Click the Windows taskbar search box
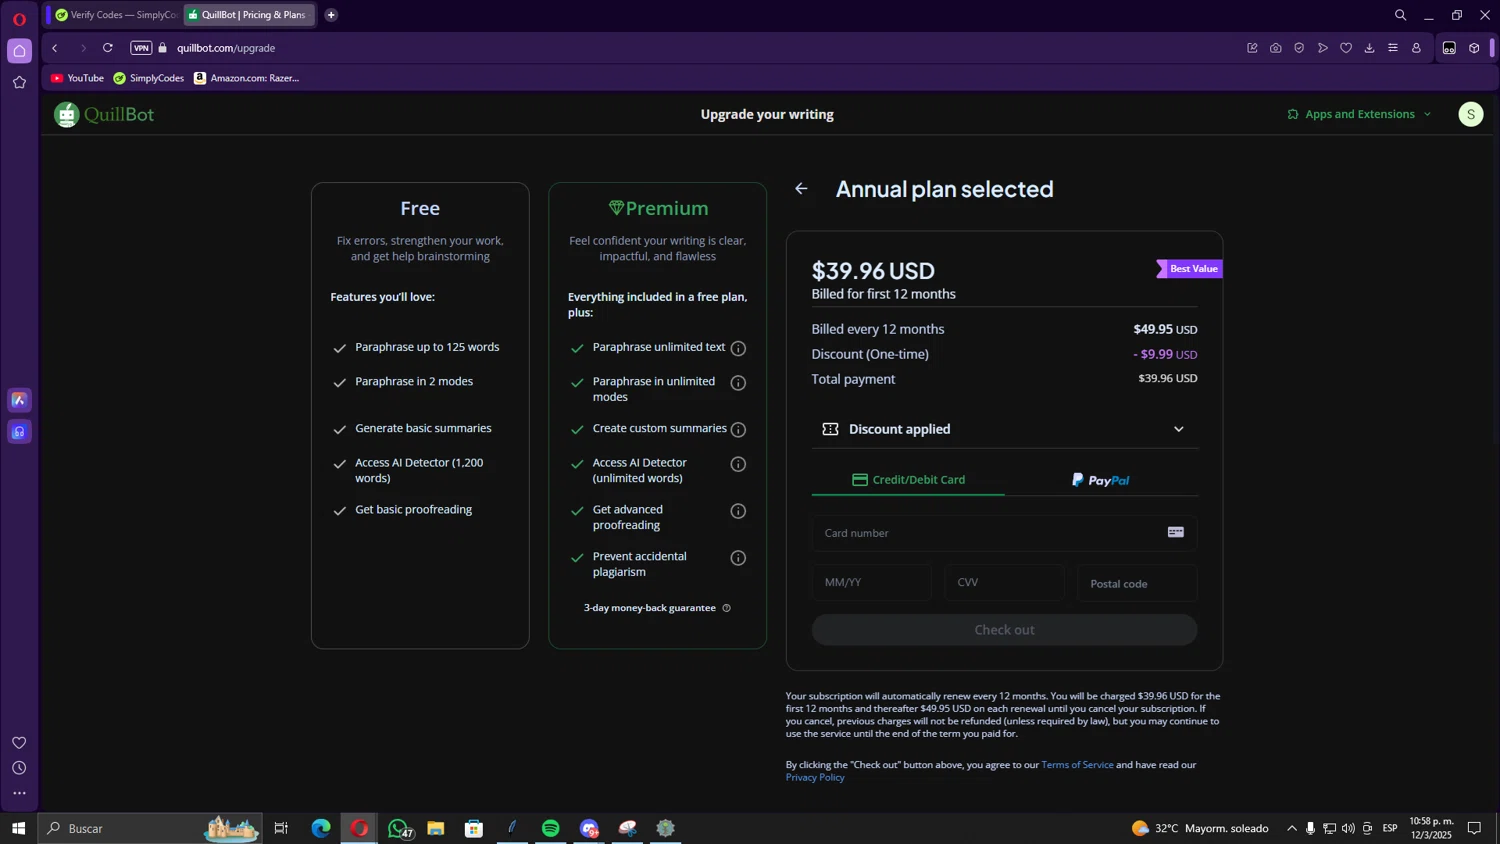This screenshot has width=1500, height=844. point(150,828)
